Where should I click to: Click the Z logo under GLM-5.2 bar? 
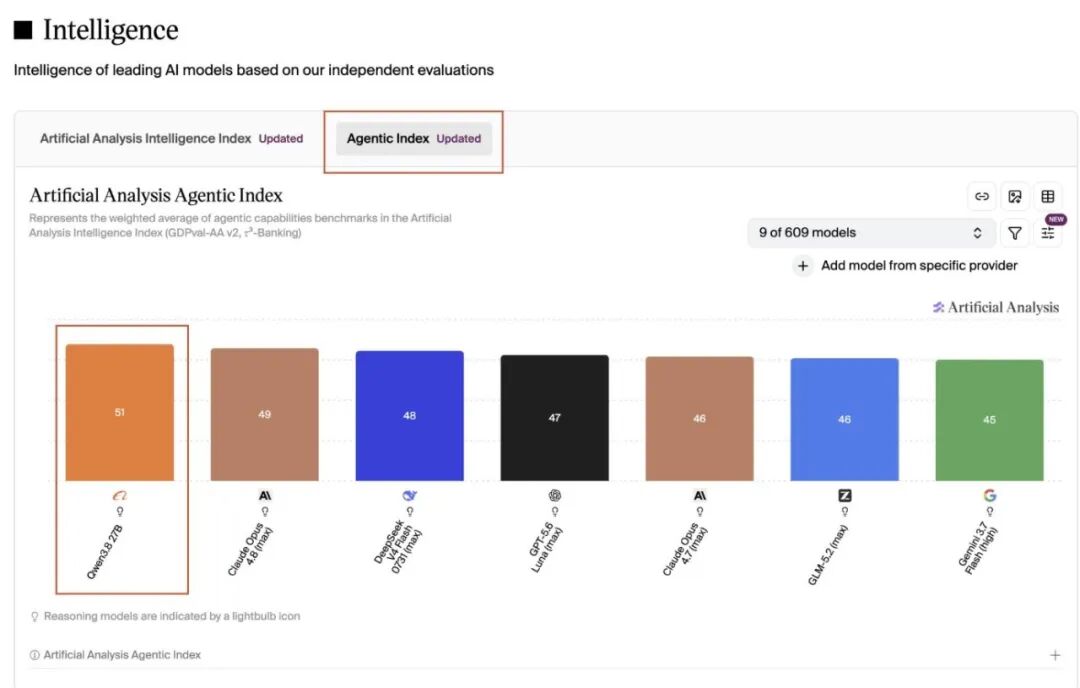pos(844,495)
